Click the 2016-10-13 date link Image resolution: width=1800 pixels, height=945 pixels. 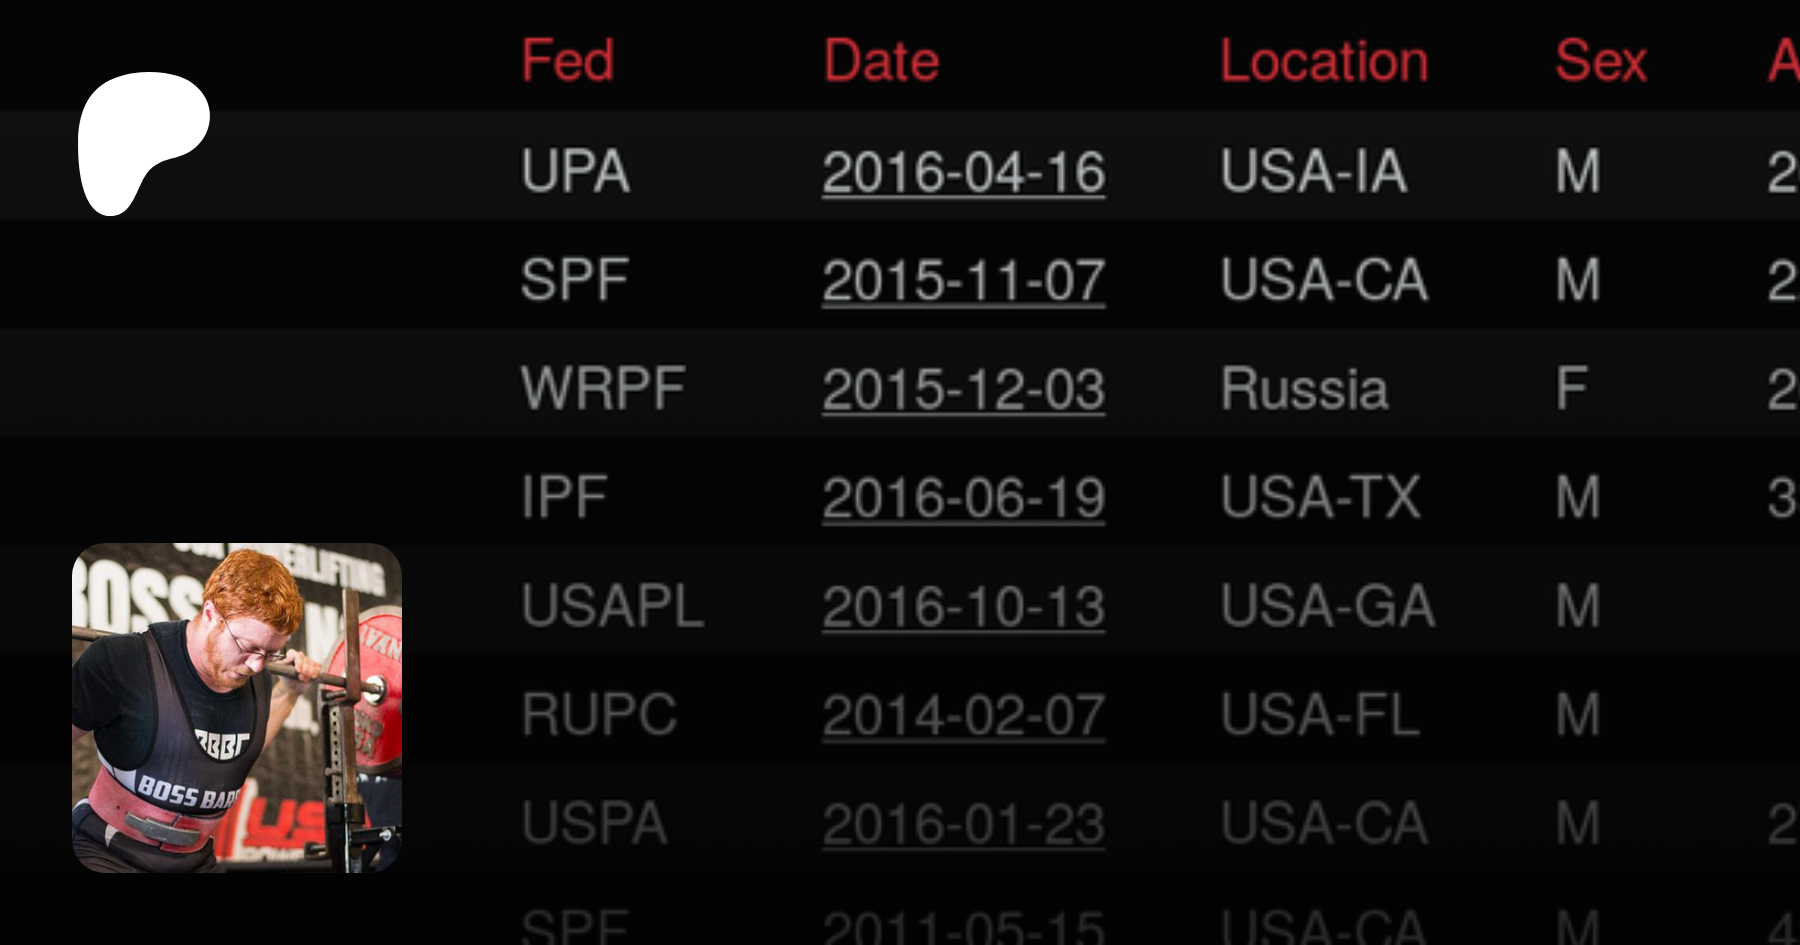(x=963, y=607)
